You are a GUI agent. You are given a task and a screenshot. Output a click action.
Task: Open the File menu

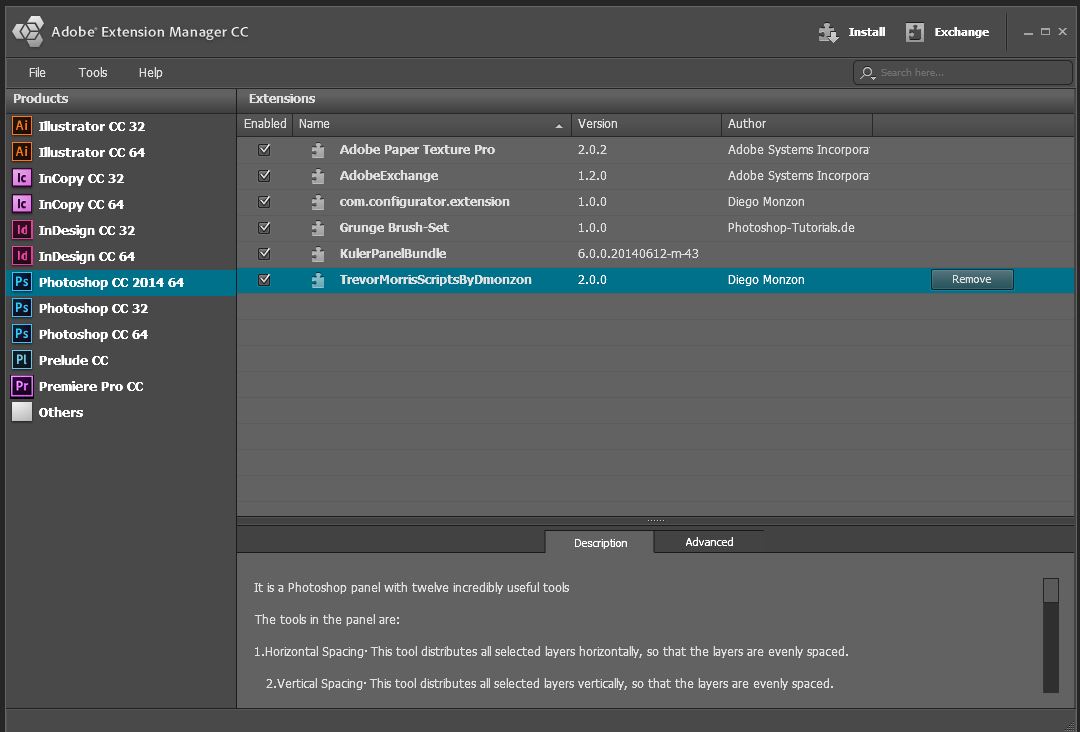click(x=36, y=72)
